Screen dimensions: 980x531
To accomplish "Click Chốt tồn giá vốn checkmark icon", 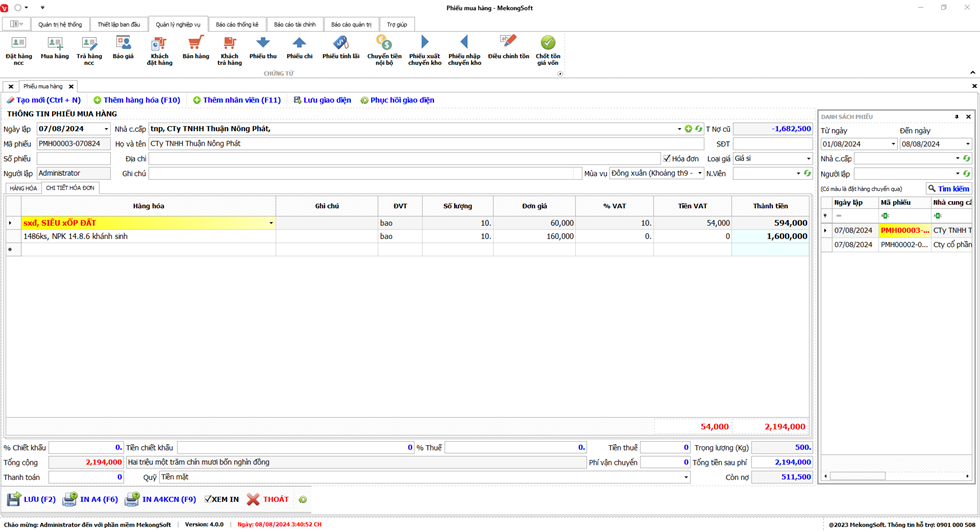I will (x=547, y=43).
